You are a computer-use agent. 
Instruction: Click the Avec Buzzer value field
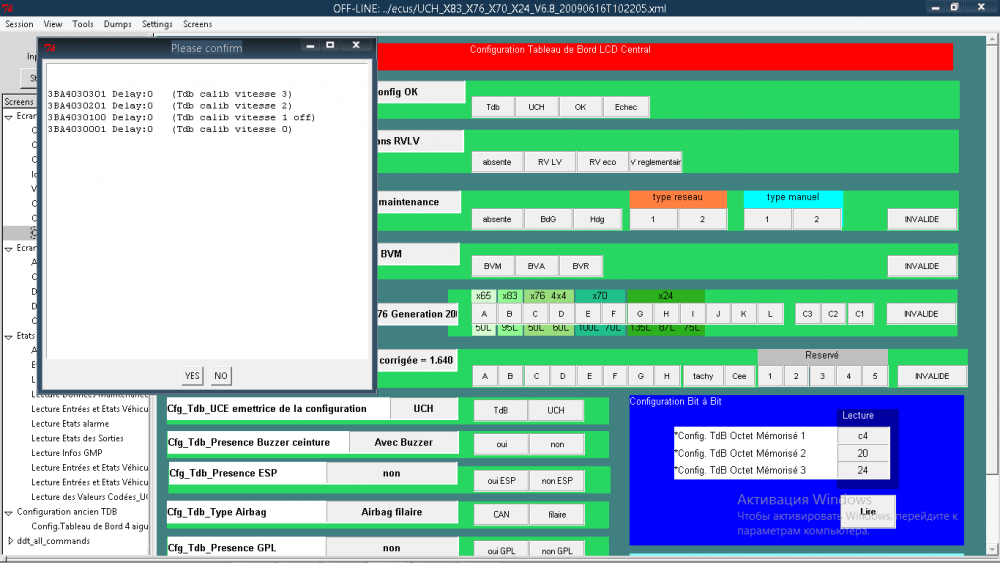coord(404,442)
